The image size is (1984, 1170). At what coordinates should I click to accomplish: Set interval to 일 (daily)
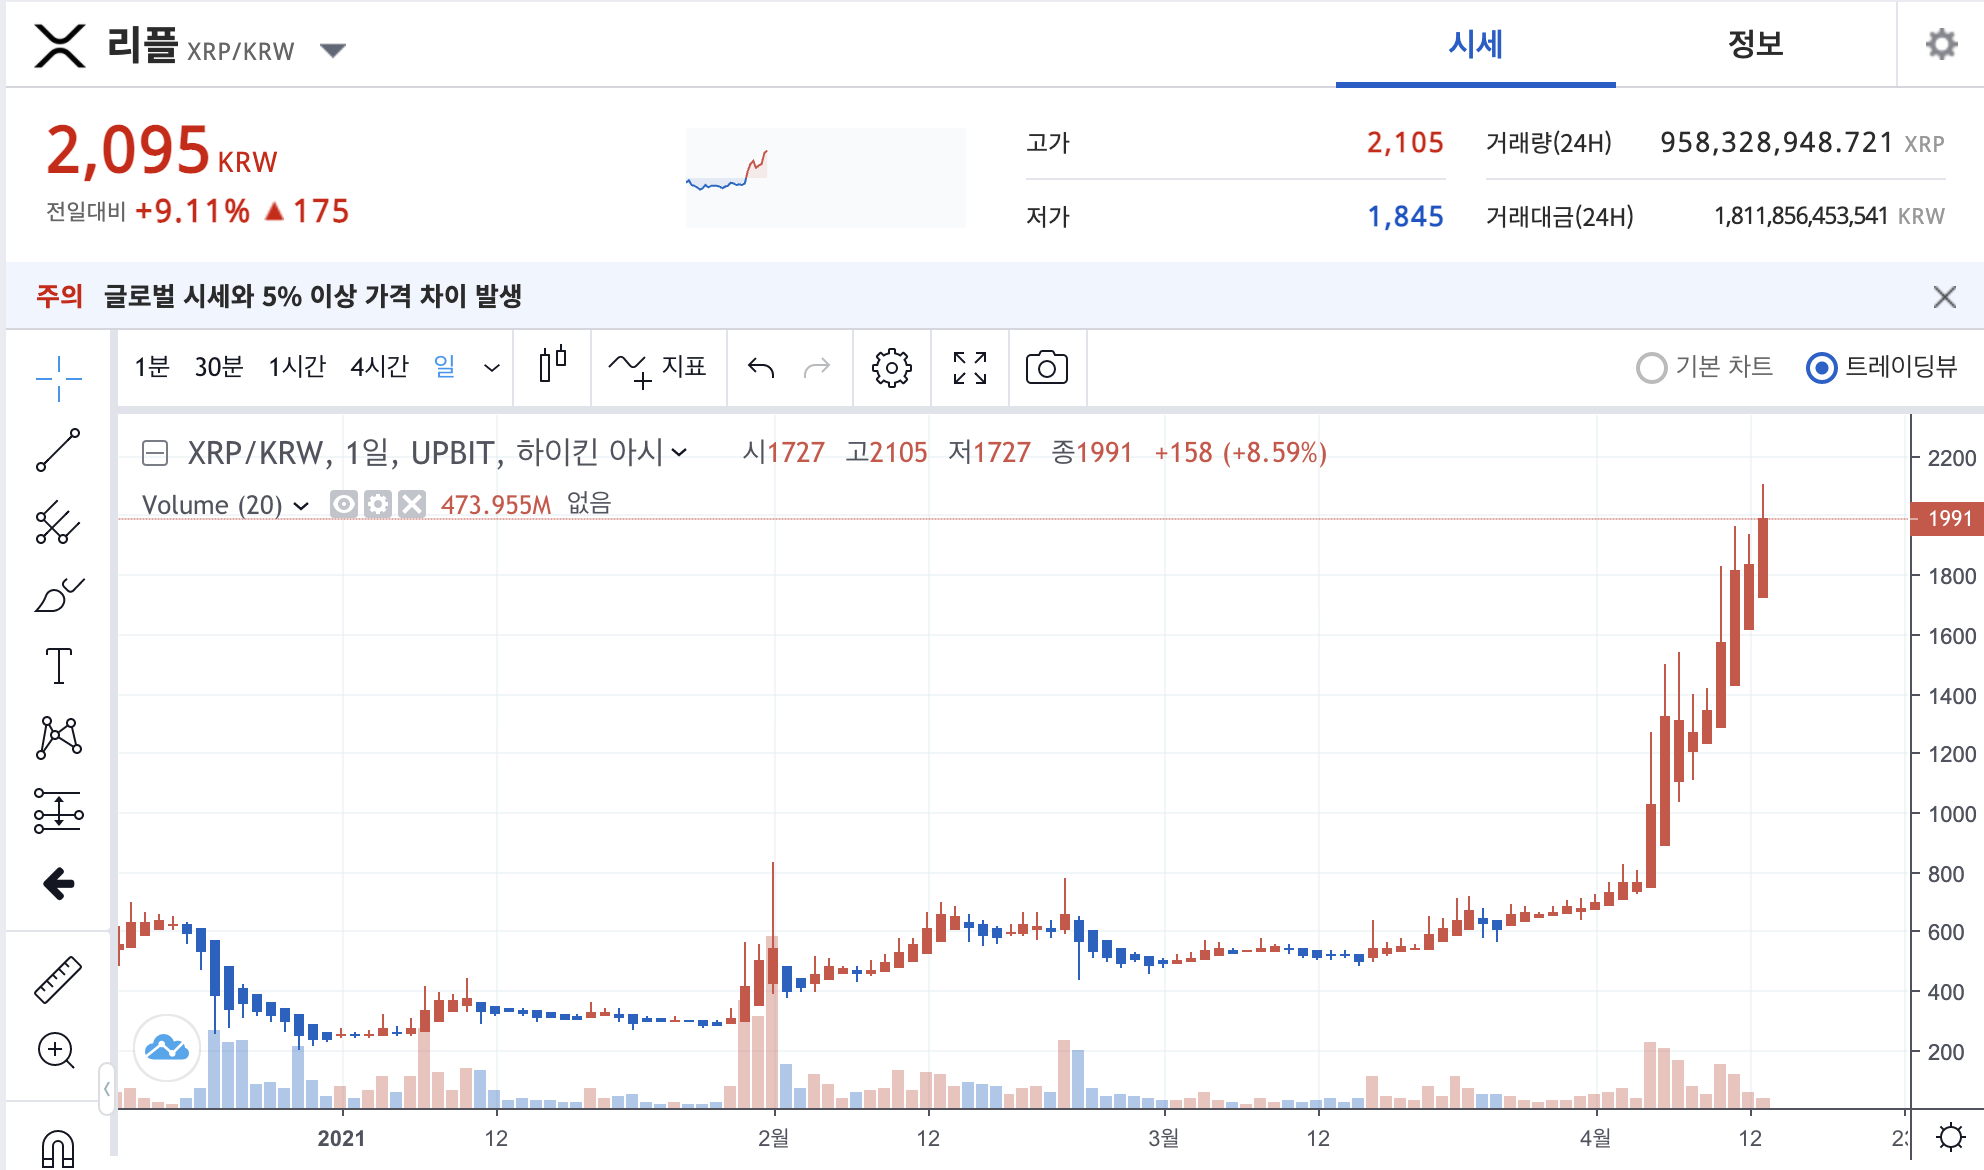(445, 367)
